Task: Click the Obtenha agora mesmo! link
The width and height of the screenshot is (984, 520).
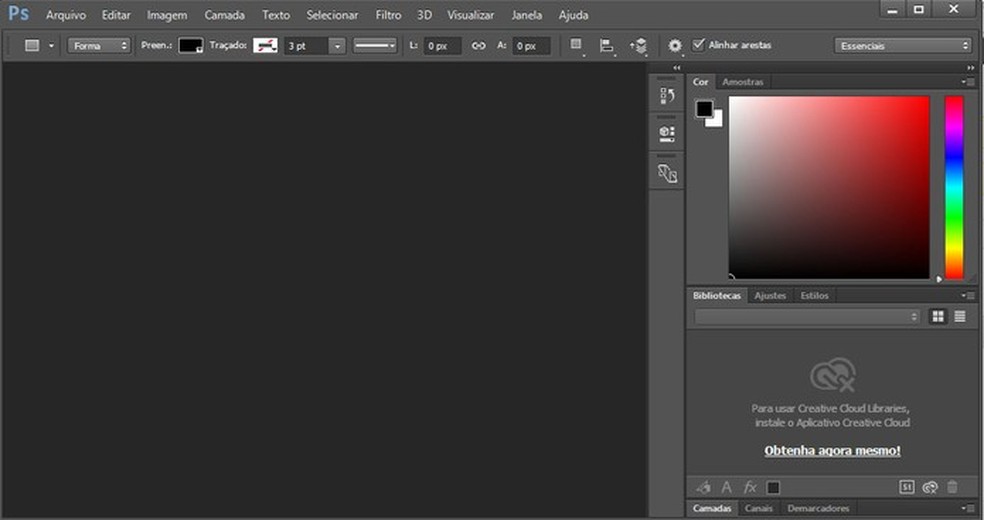Action: [x=832, y=451]
